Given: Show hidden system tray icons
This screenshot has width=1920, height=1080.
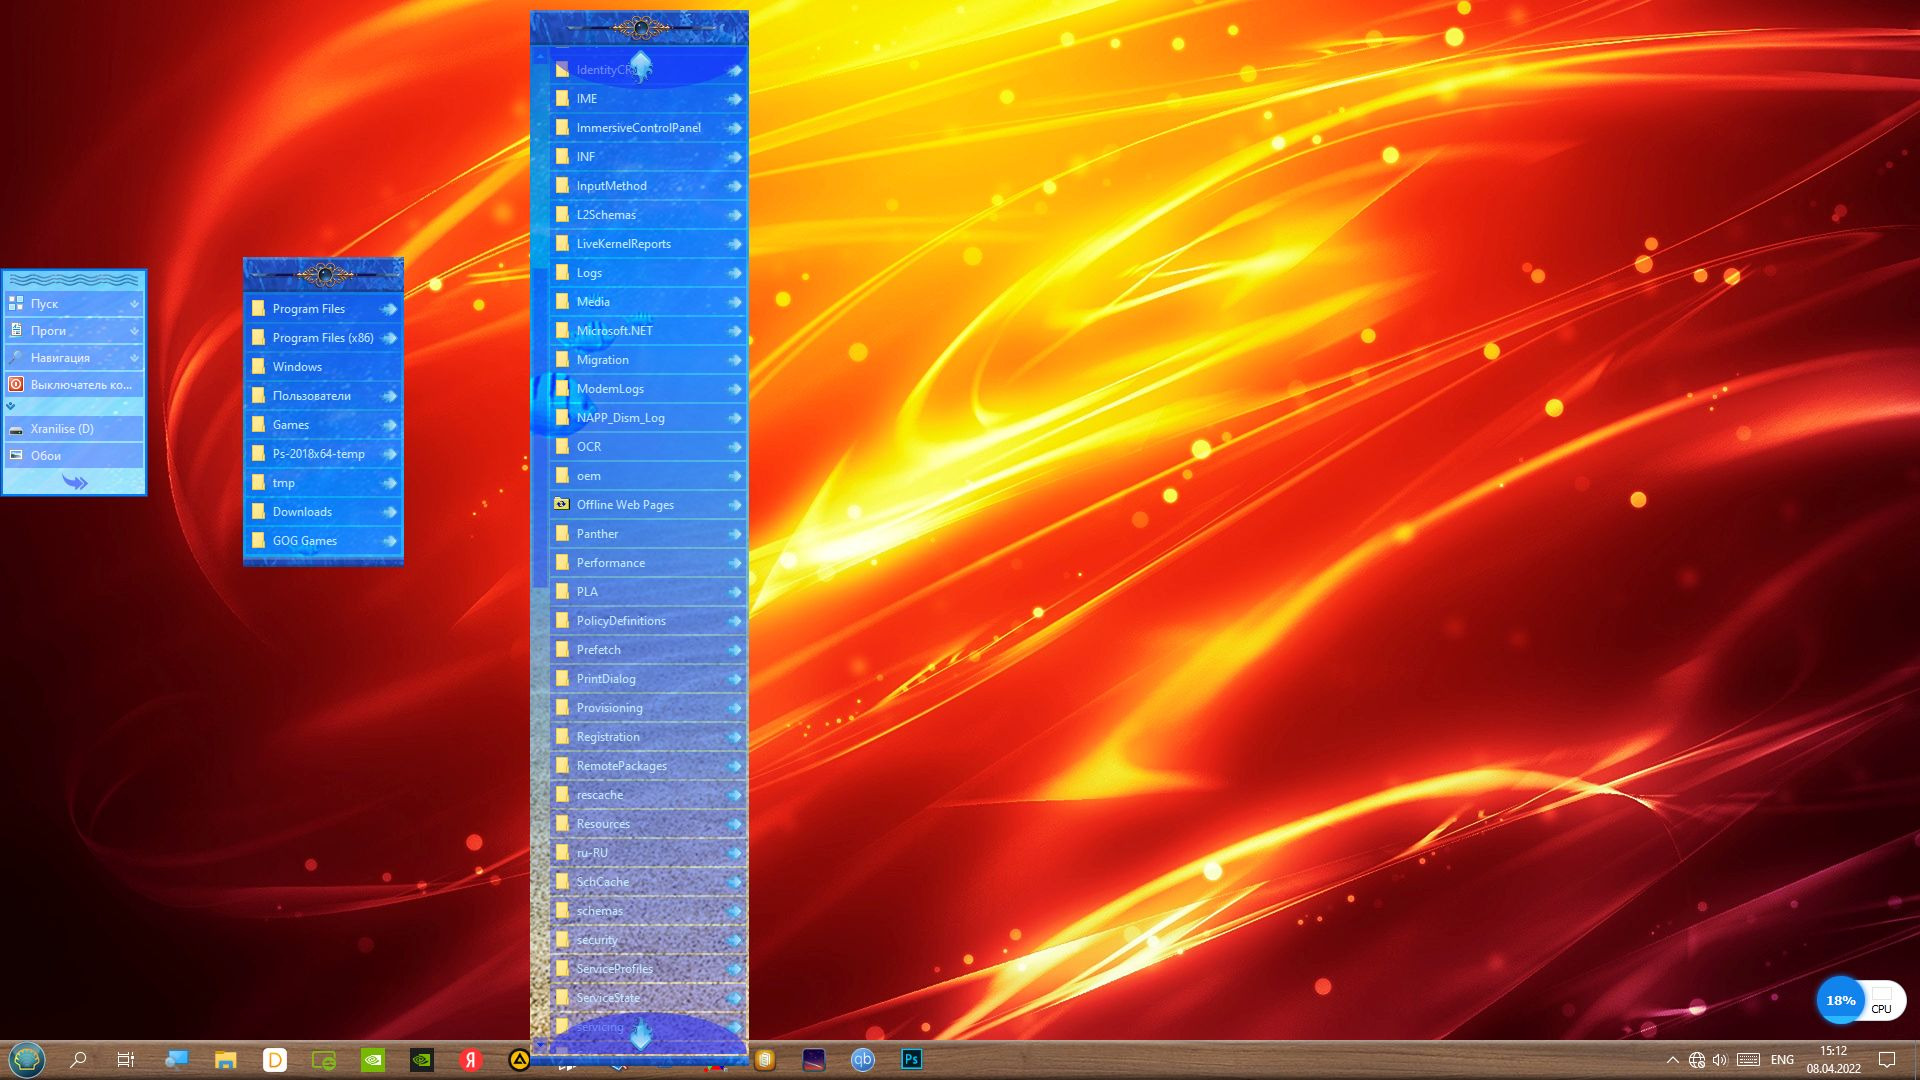Looking at the screenshot, I should [x=1672, y=1059].
